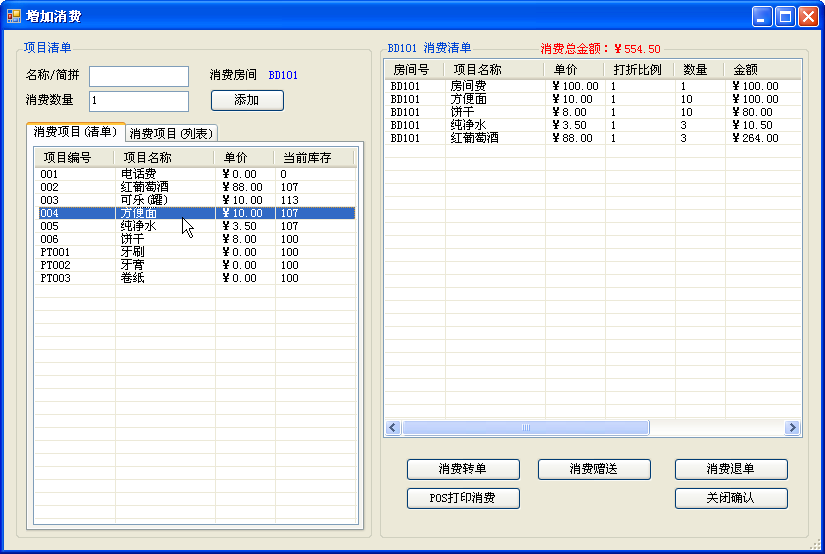Select the 消费项目(清单) tab
Screen dimensions: 825x554
click(x=76, y=132)
